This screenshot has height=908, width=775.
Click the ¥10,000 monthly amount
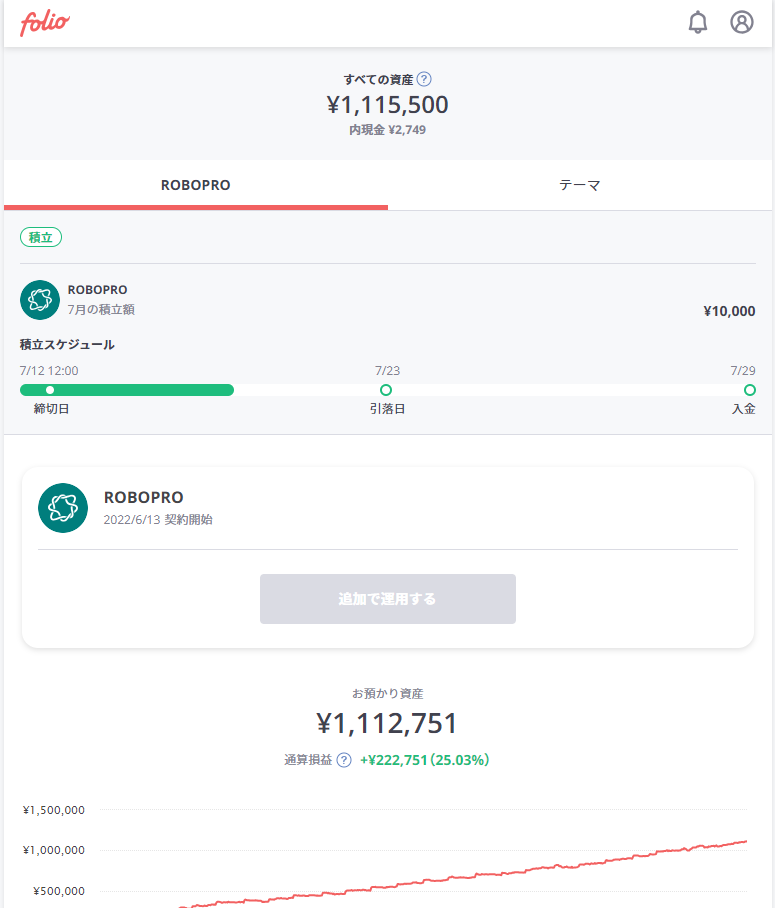click(x=729, y=311)
